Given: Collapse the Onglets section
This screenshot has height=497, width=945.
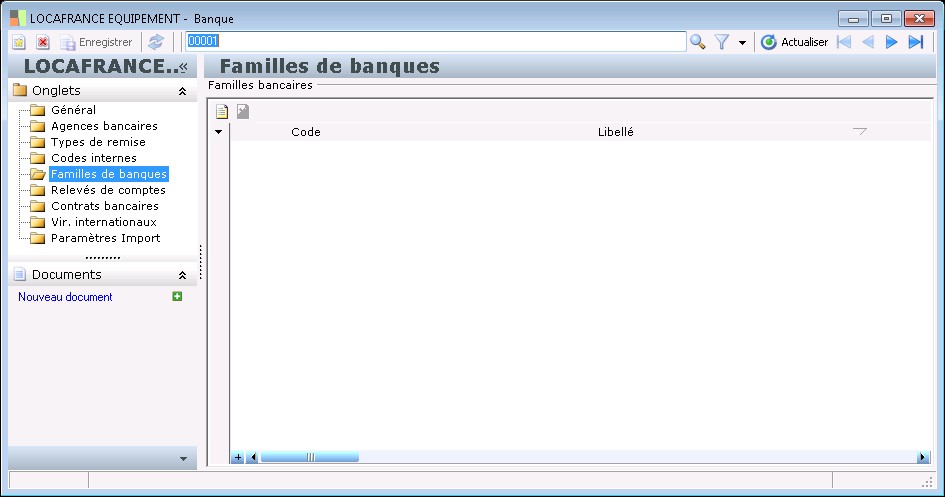Looking at the screenshot, I should (182, 92).
